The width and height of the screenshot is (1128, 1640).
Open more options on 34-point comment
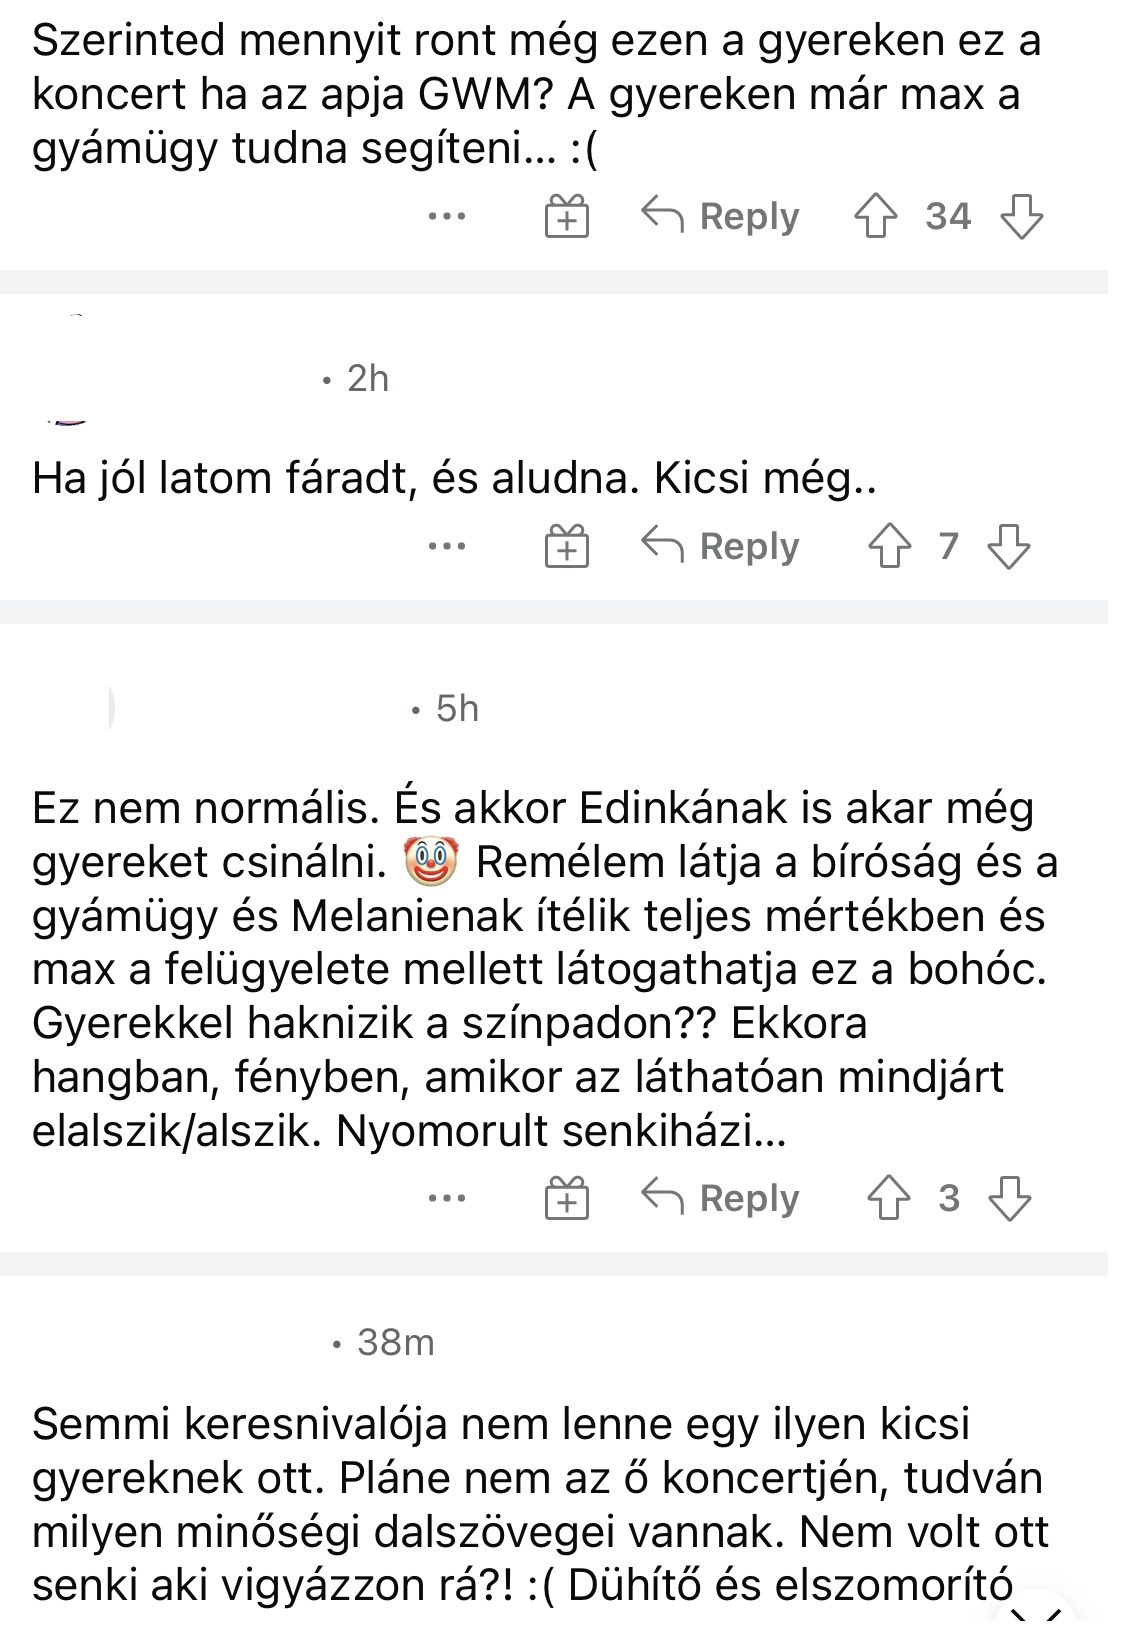pos(447,216)
